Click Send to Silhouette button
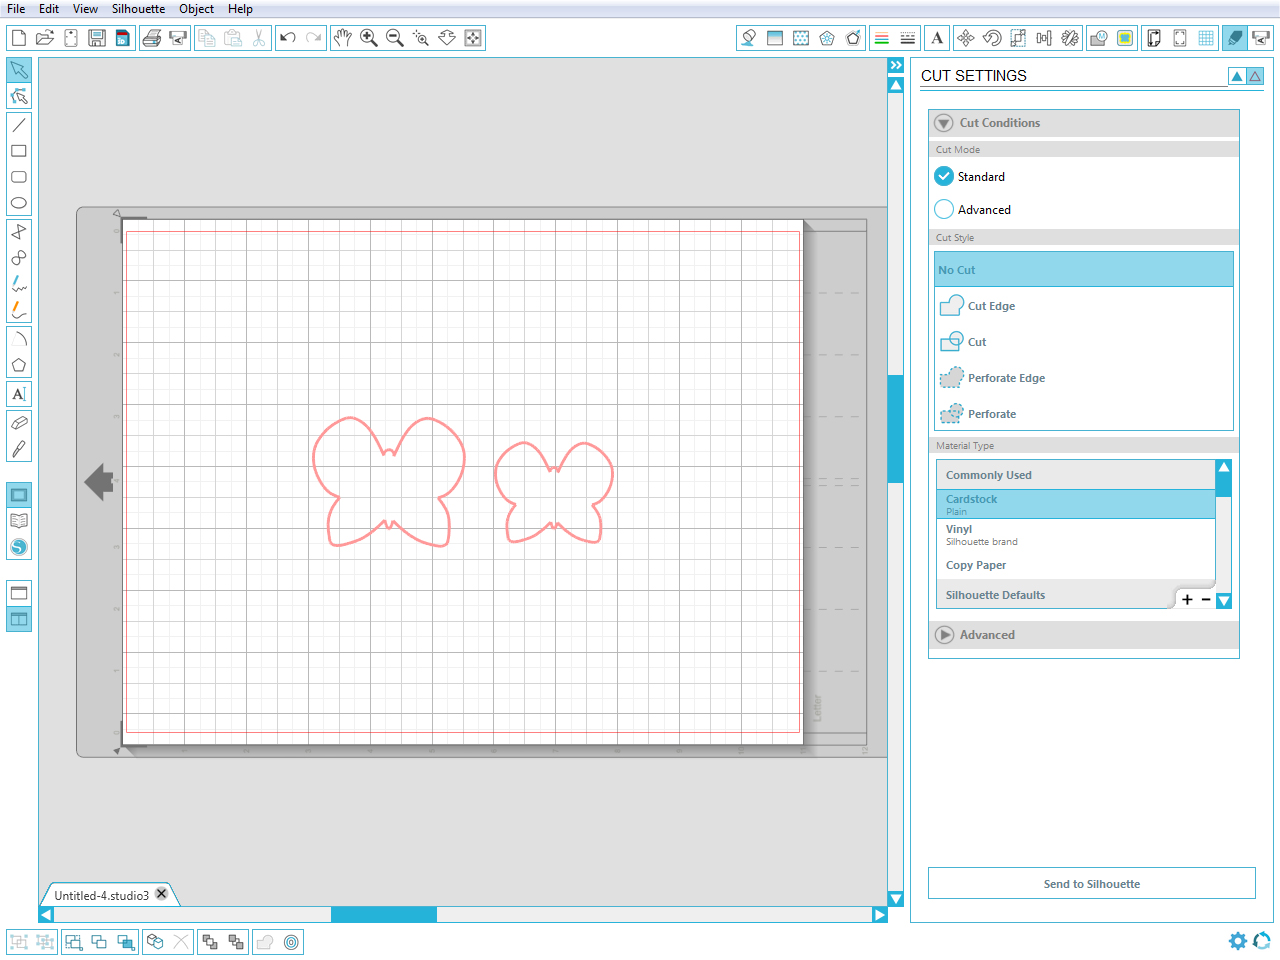The height and width of the screenshot is (960, 1280). tap(1092, 884)
